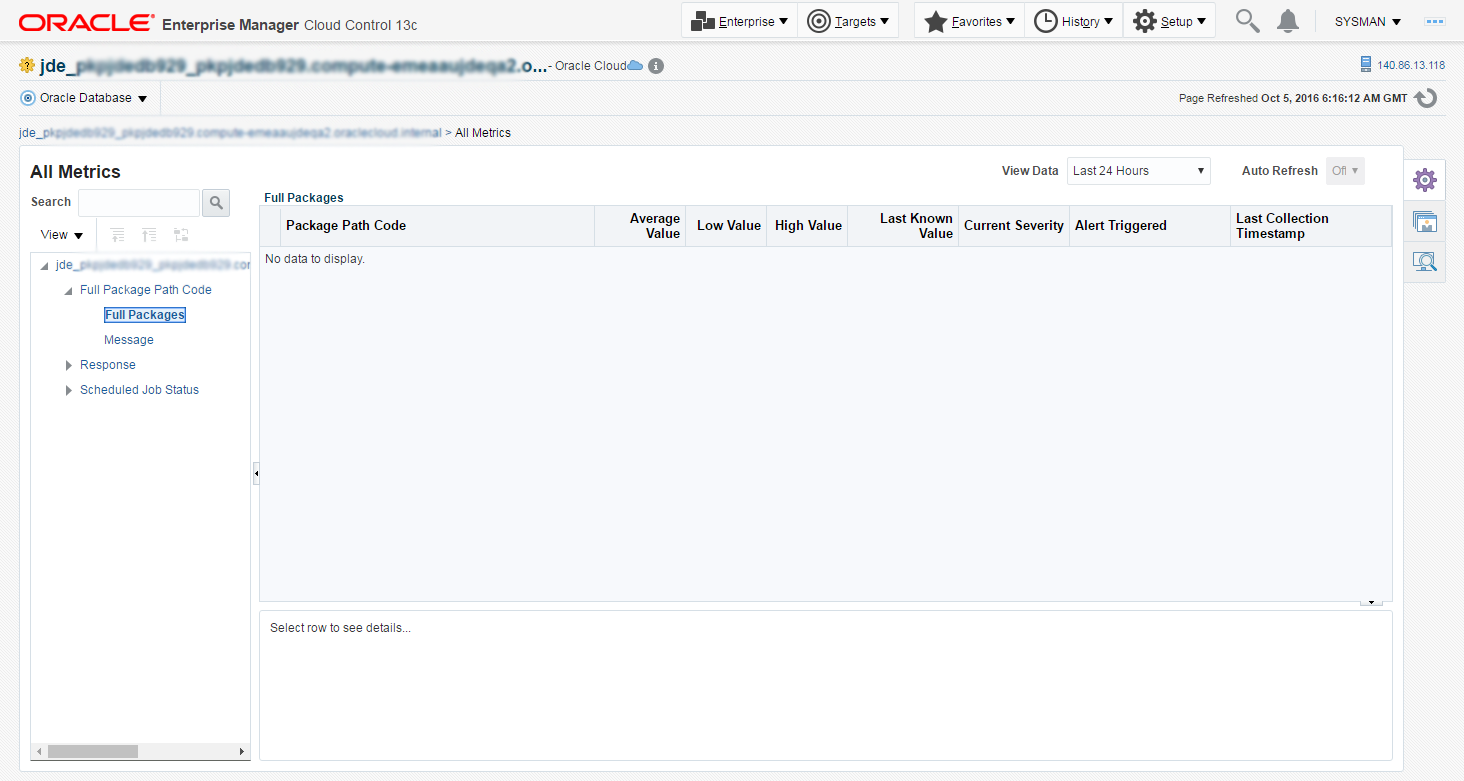Viewport: 1464px width, 781px height.
Task: Open the magnifier-screen tab in the right side panel
Action: [x=1425, y=262]
